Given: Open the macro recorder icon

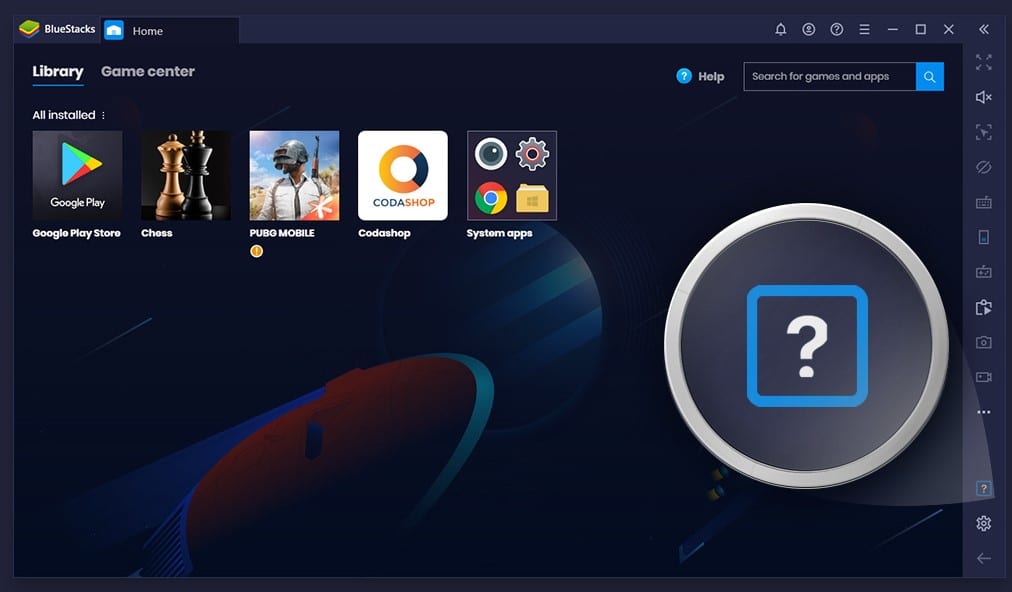Looking at the screenshot, I should coord(984,307).
